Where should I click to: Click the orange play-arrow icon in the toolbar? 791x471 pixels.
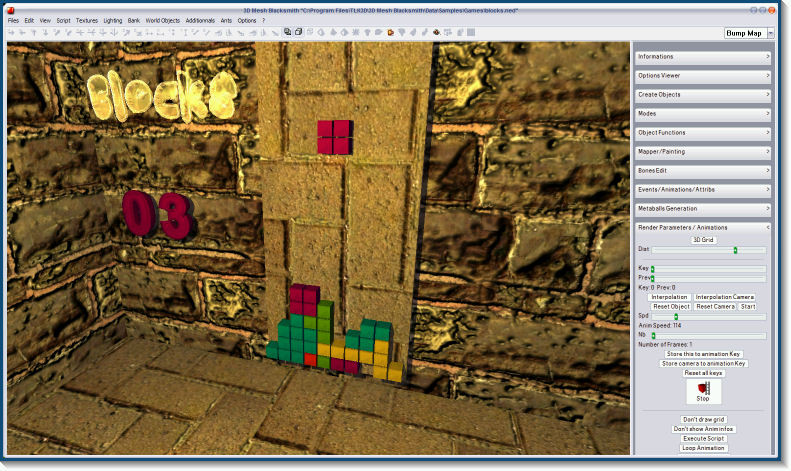coord(390,32)
